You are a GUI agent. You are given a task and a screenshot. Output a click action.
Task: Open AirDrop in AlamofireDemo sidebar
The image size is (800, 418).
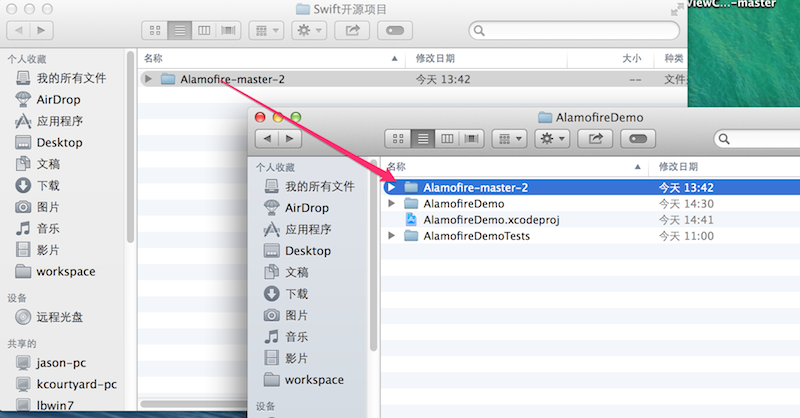(x=296, y=208)
